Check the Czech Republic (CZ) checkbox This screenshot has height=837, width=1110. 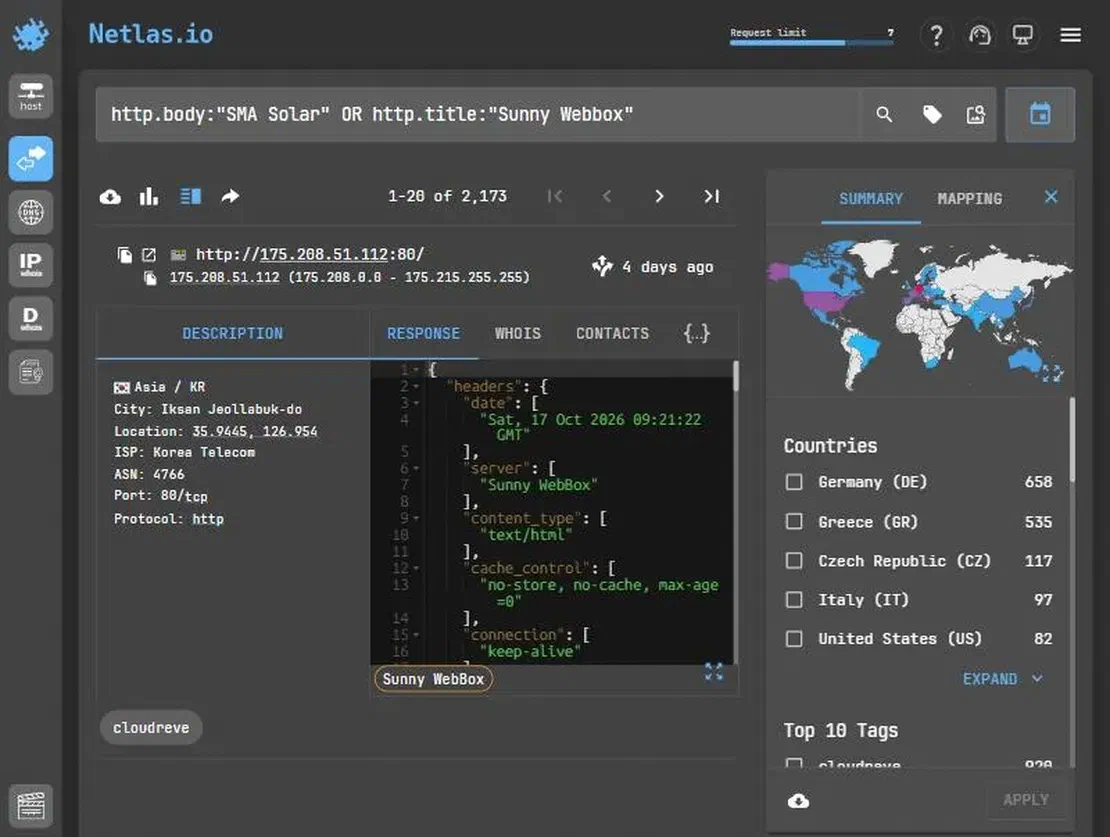[794, 561]
